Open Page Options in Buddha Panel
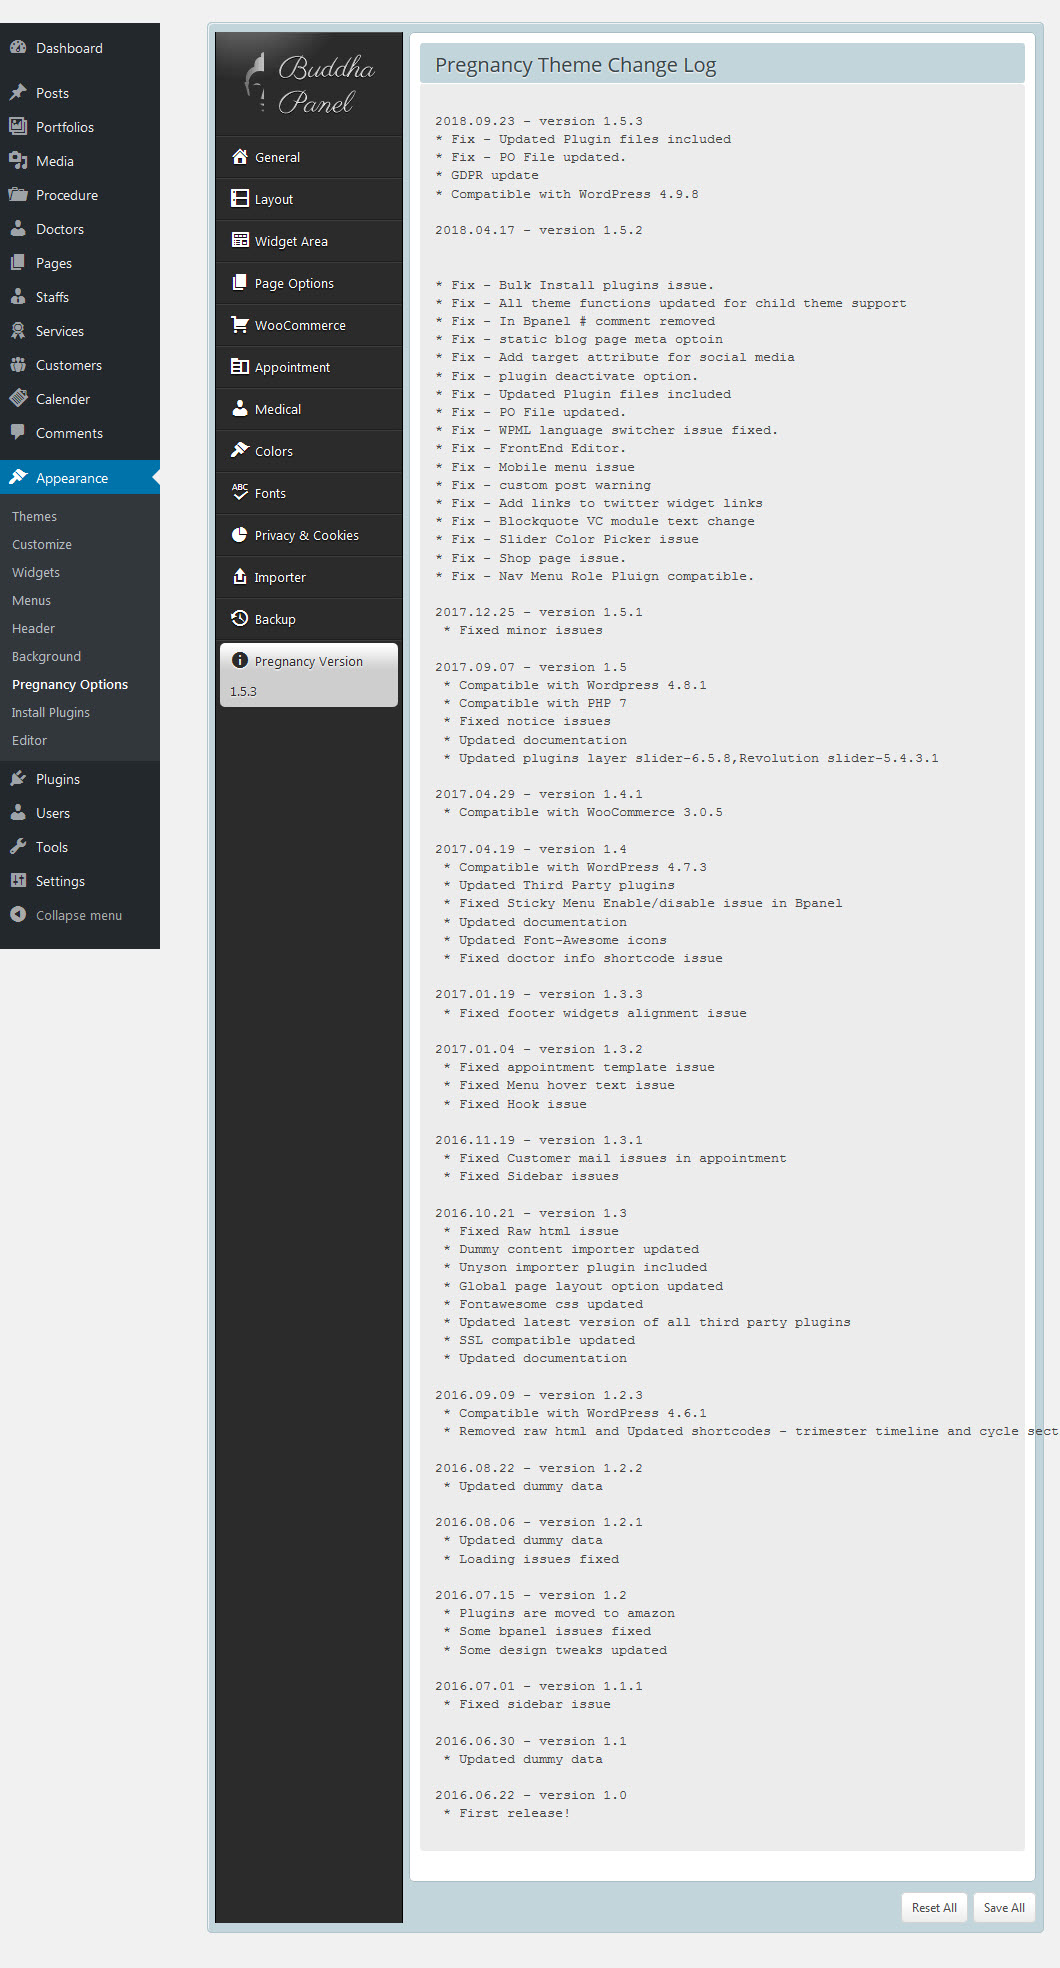The height and width of the screenshot is (1968, 1060). 293,283
